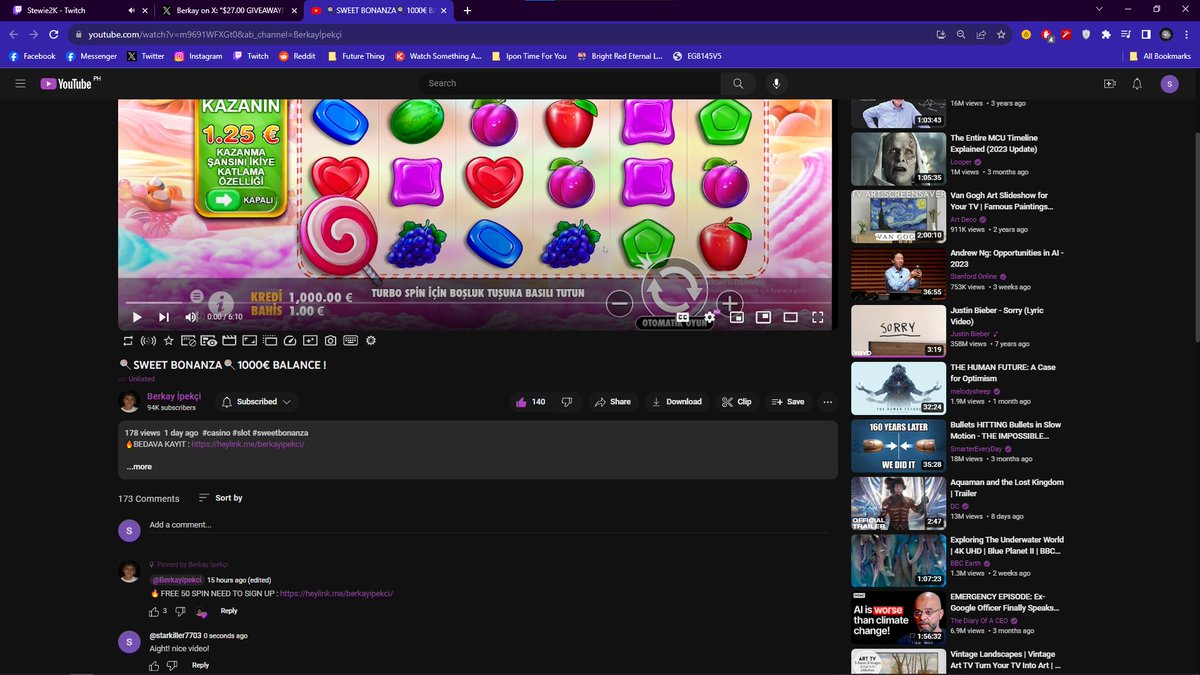The width and height of the screenshot is (1200, 675).
Task: Click the YouTube search box
Action: pyautogui.click(x=568, y=84)
